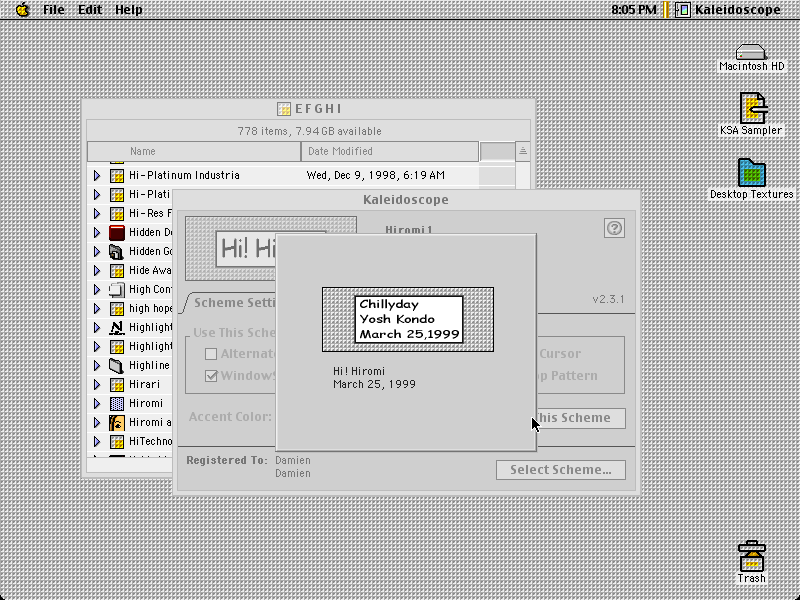Open the Apple menu icon
This screenshot has width=800, height=600.
22,9
